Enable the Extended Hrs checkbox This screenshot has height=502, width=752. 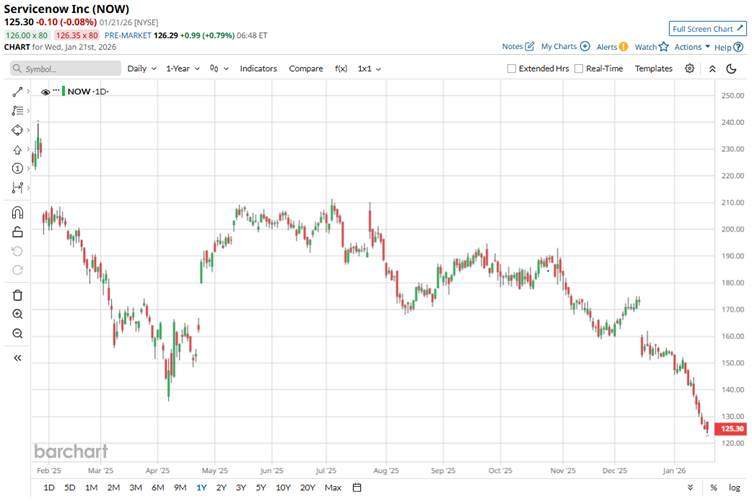point(512,69)
